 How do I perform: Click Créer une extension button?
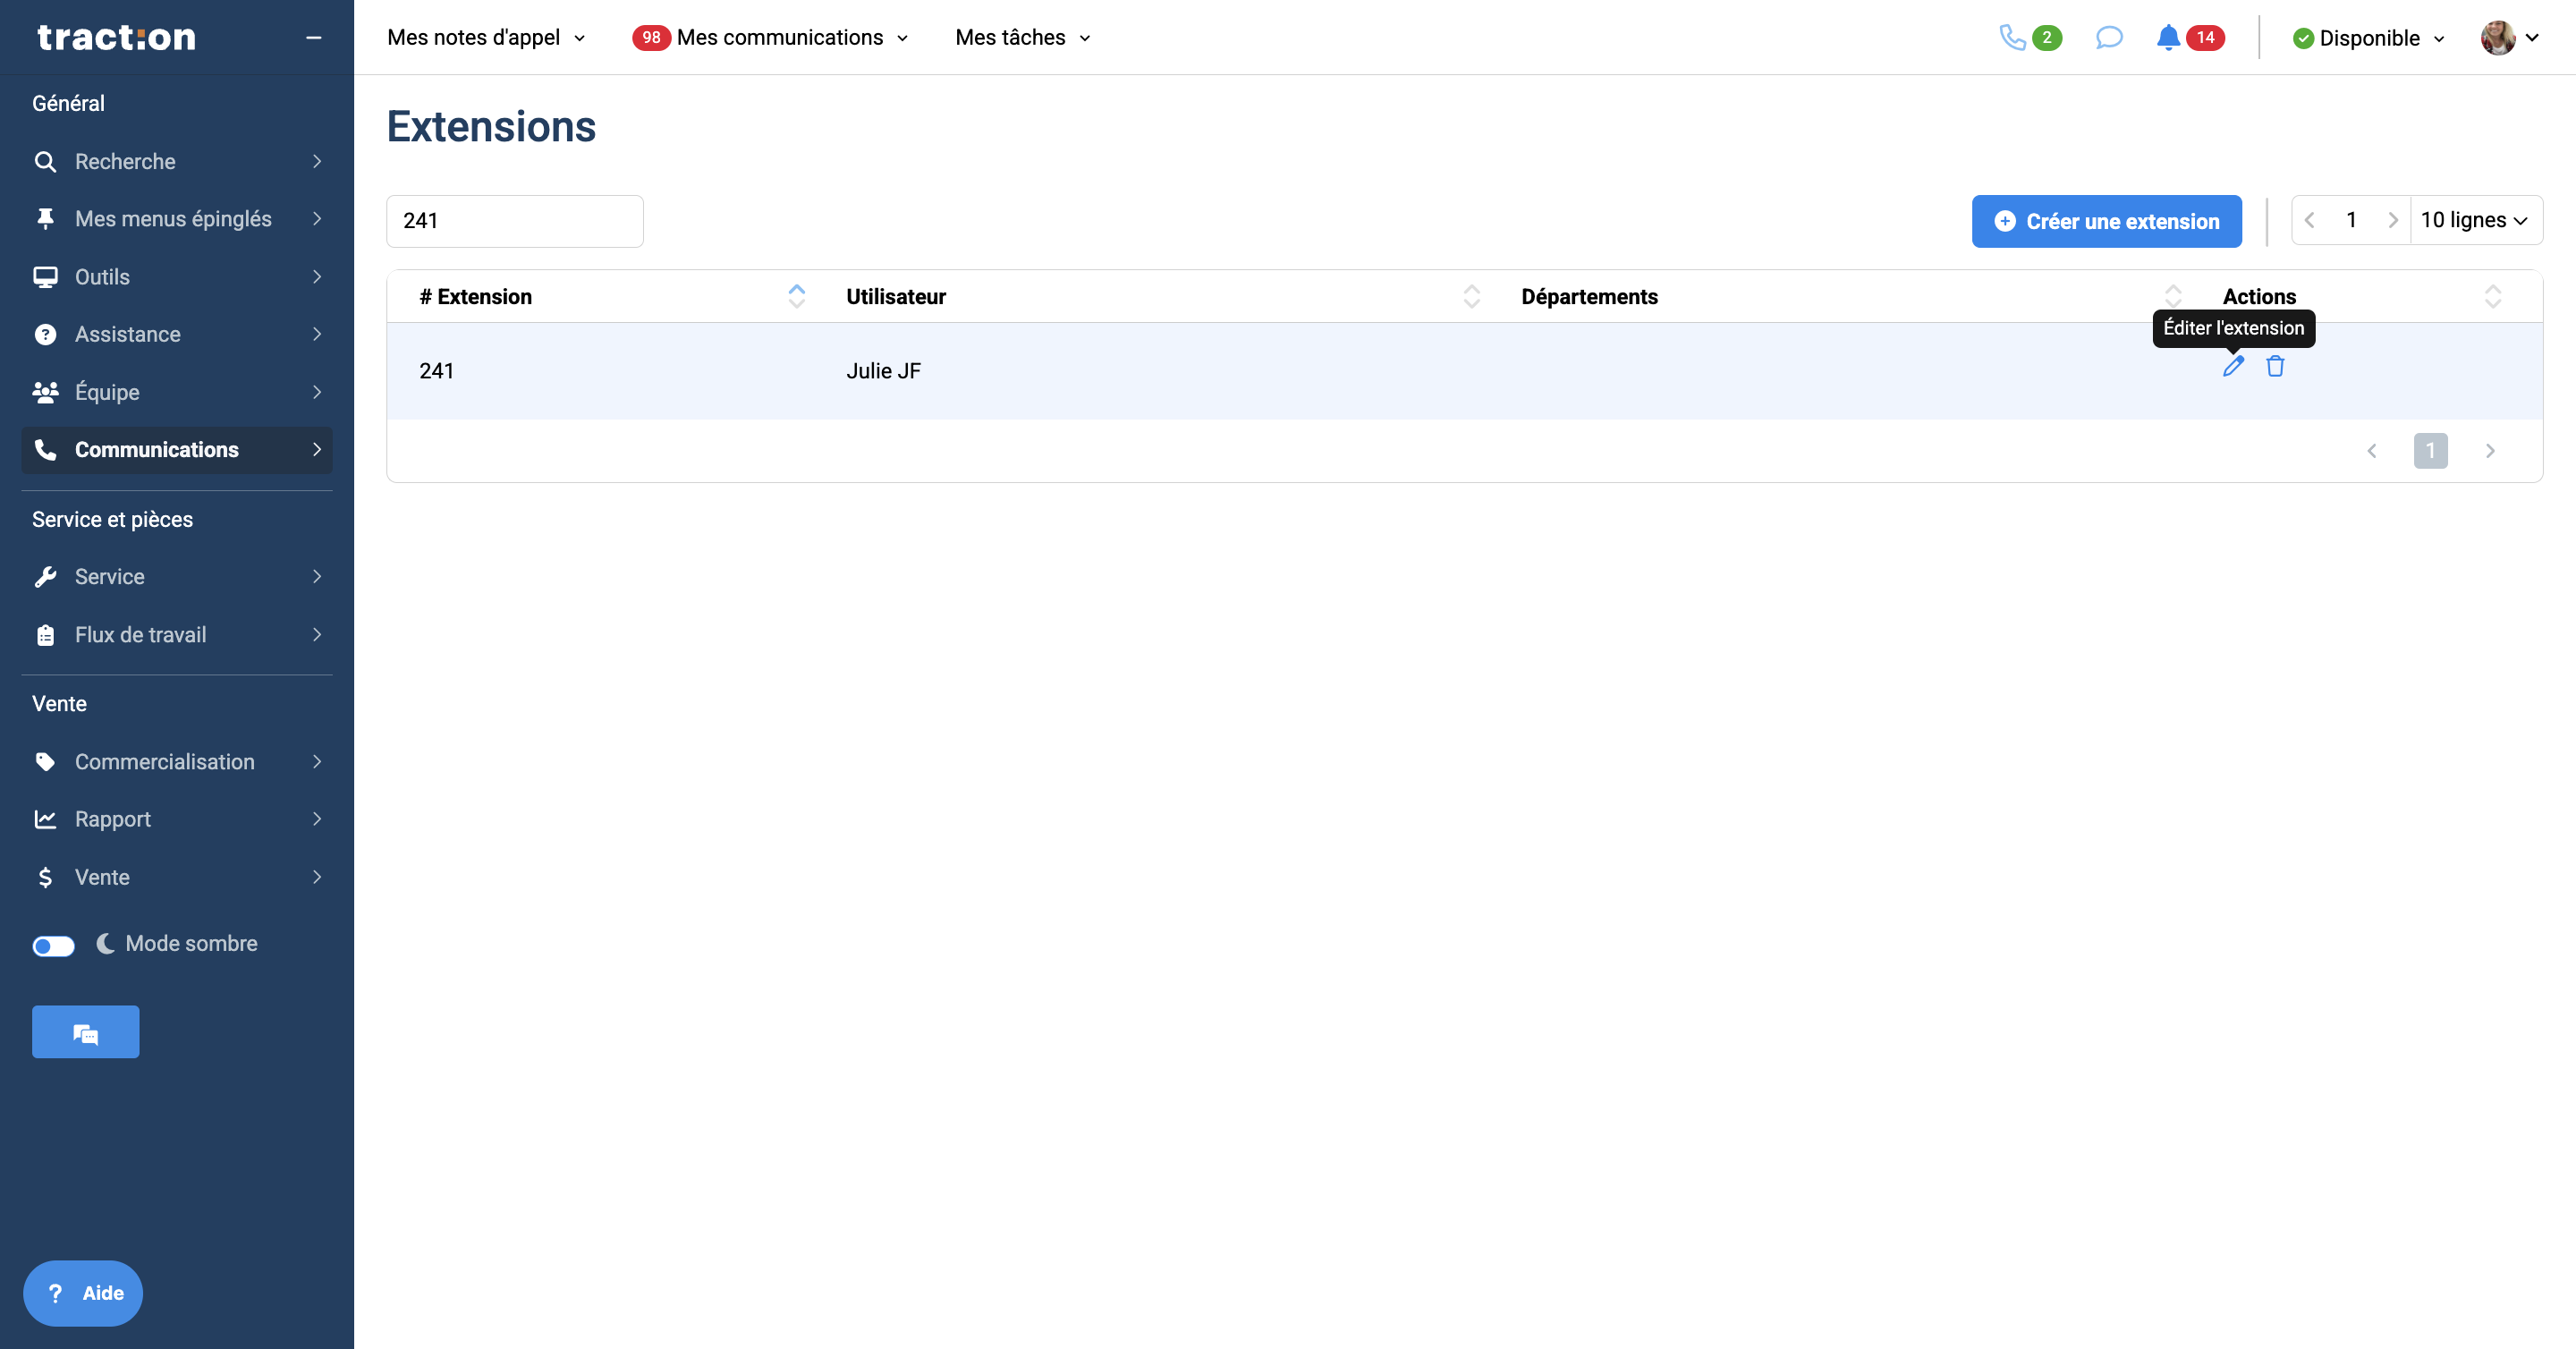coord(2106,221)
